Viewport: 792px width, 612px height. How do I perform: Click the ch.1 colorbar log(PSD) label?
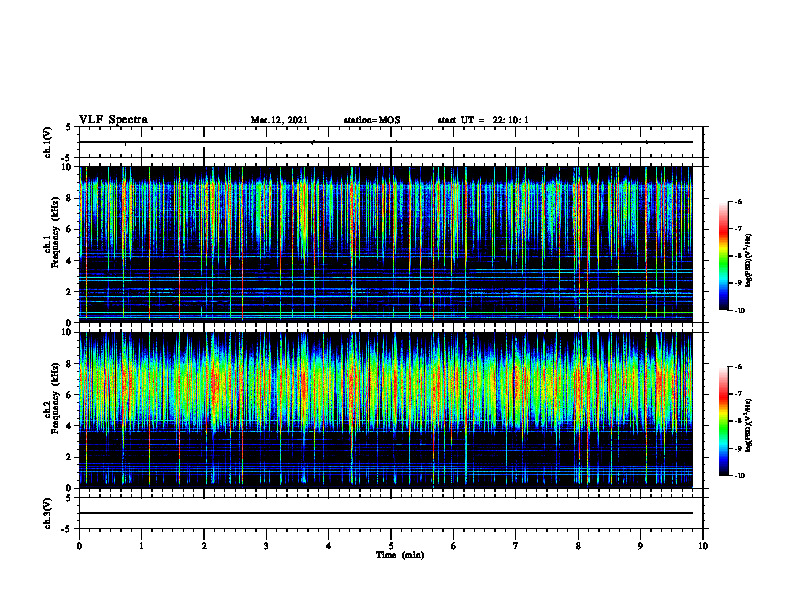pos(749,260)
